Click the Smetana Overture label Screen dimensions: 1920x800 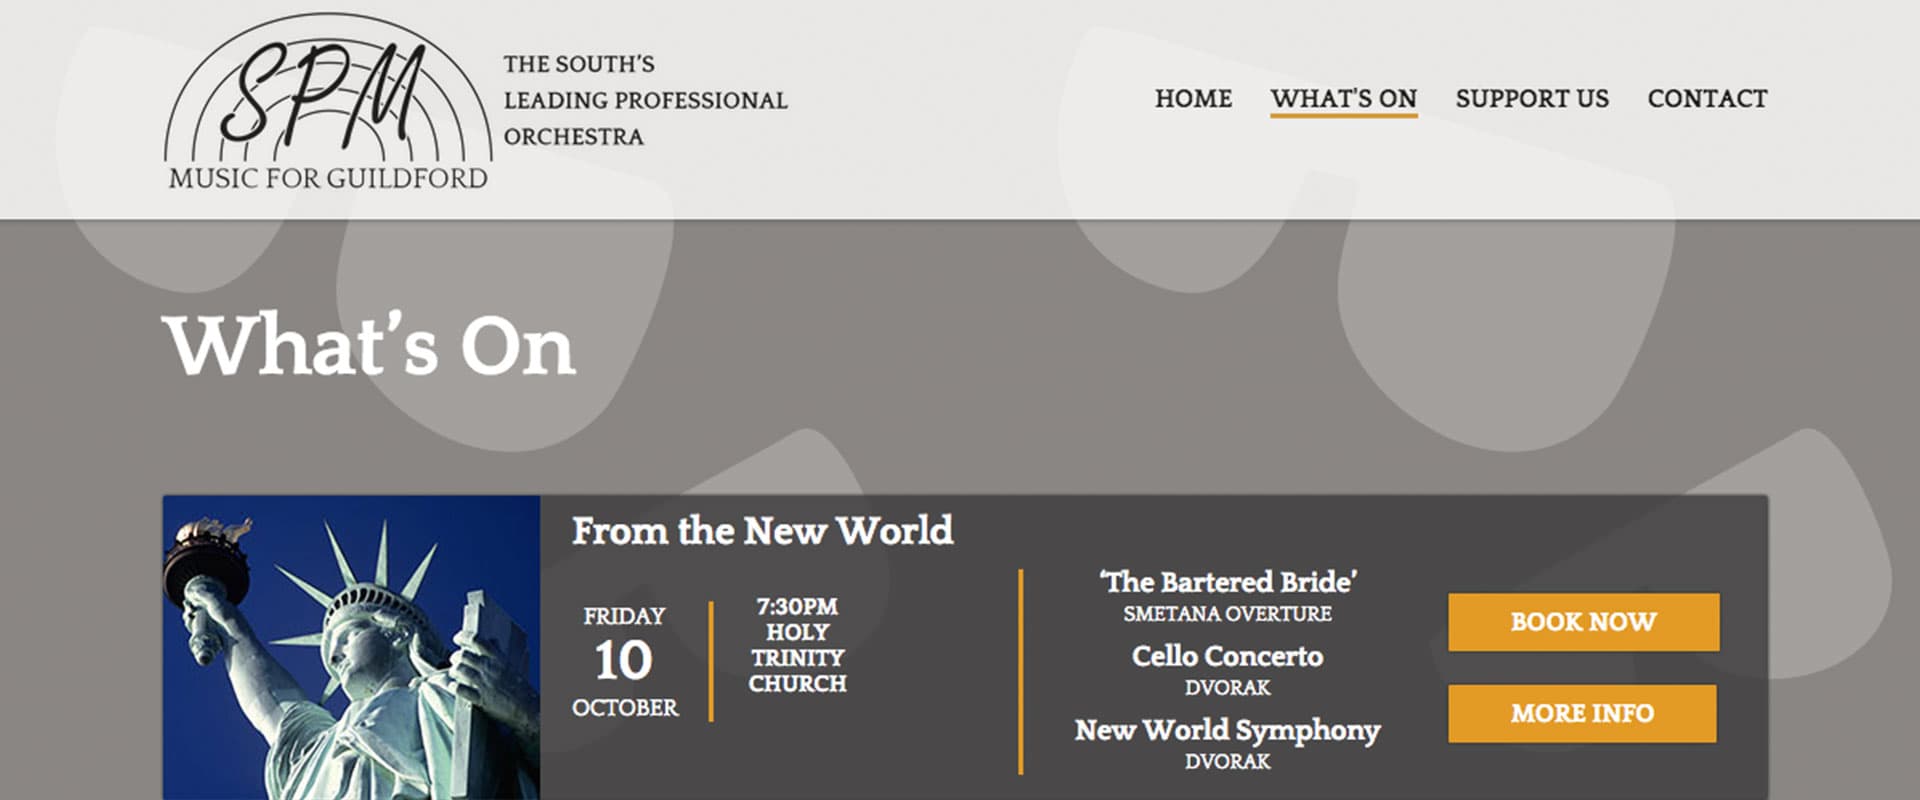tap(1227, 614)
